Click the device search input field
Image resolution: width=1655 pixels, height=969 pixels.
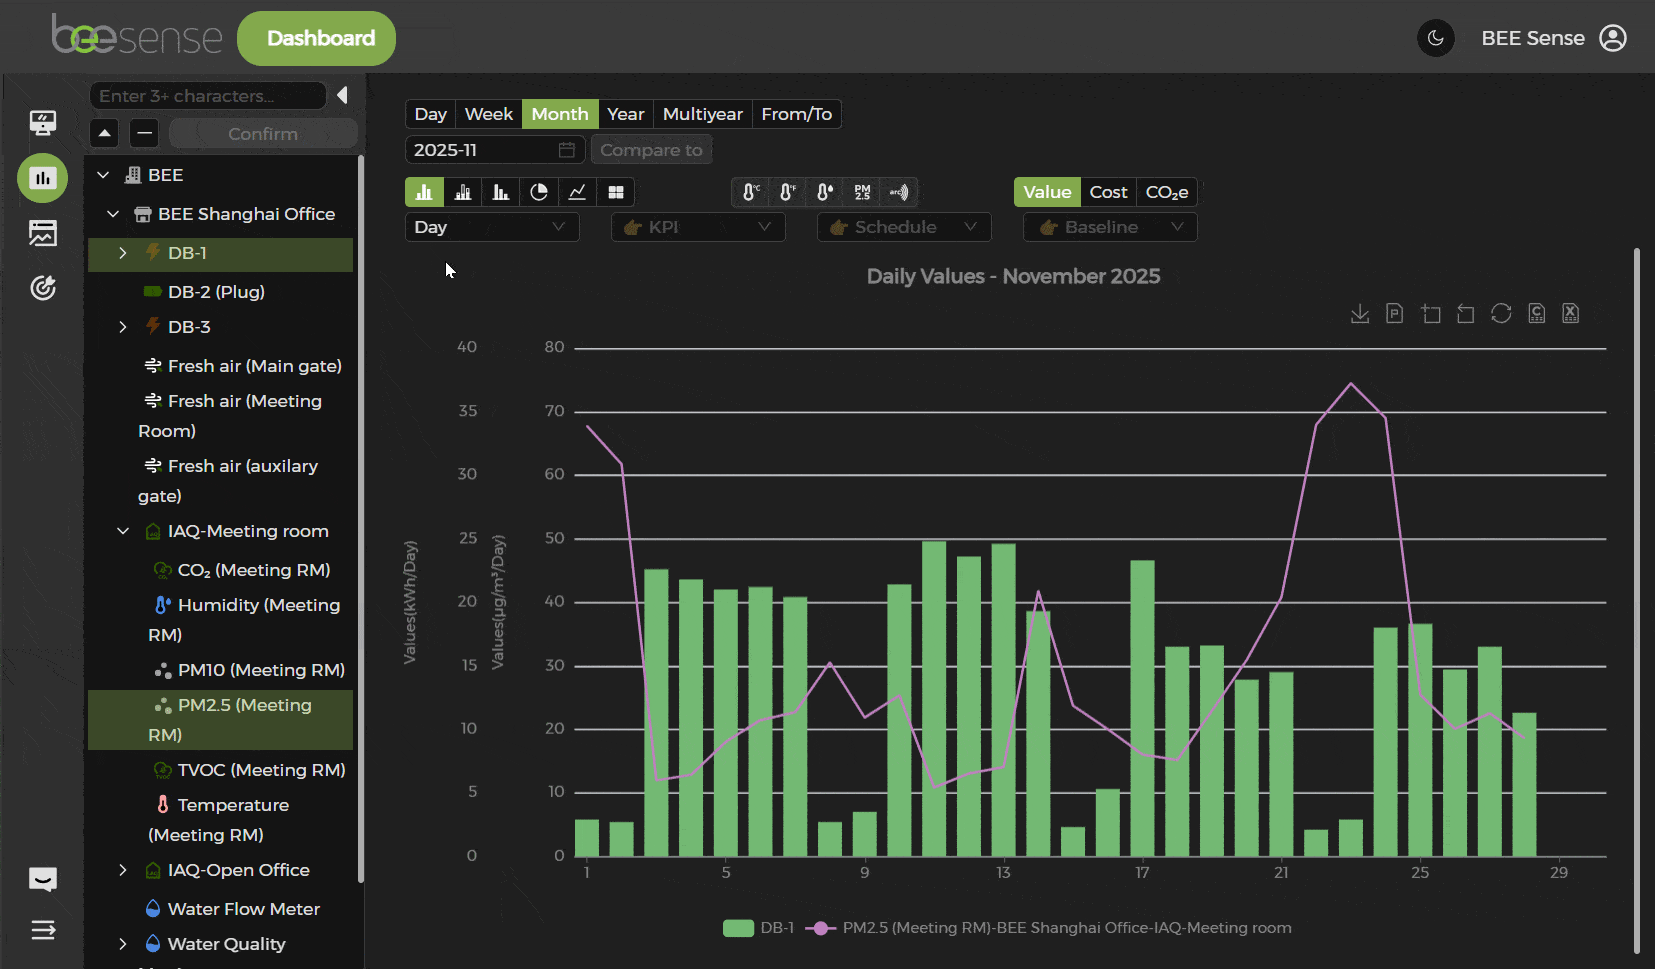[208, 96]
